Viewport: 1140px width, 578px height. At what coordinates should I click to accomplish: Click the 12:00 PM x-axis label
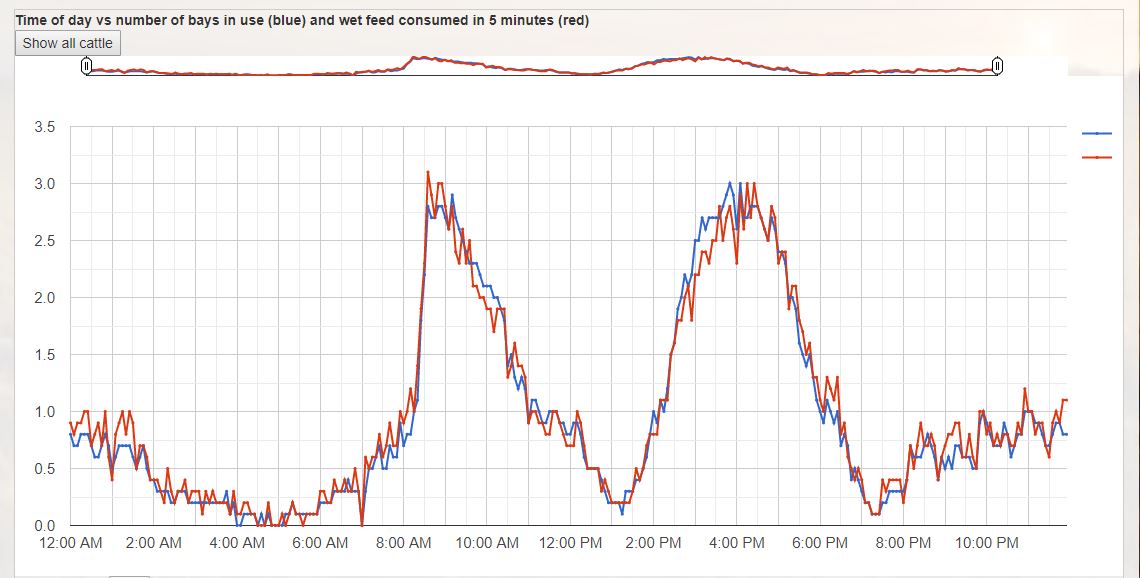570,543
